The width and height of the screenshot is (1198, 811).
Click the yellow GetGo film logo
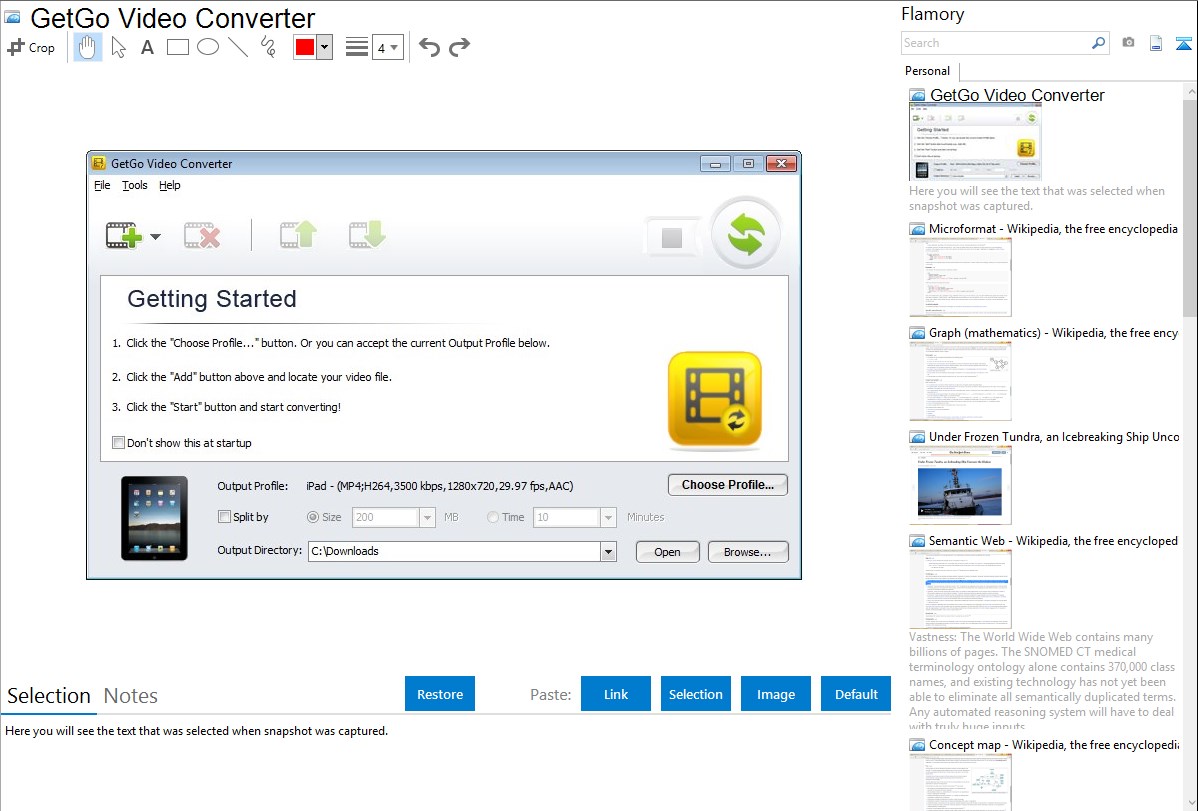715,399
